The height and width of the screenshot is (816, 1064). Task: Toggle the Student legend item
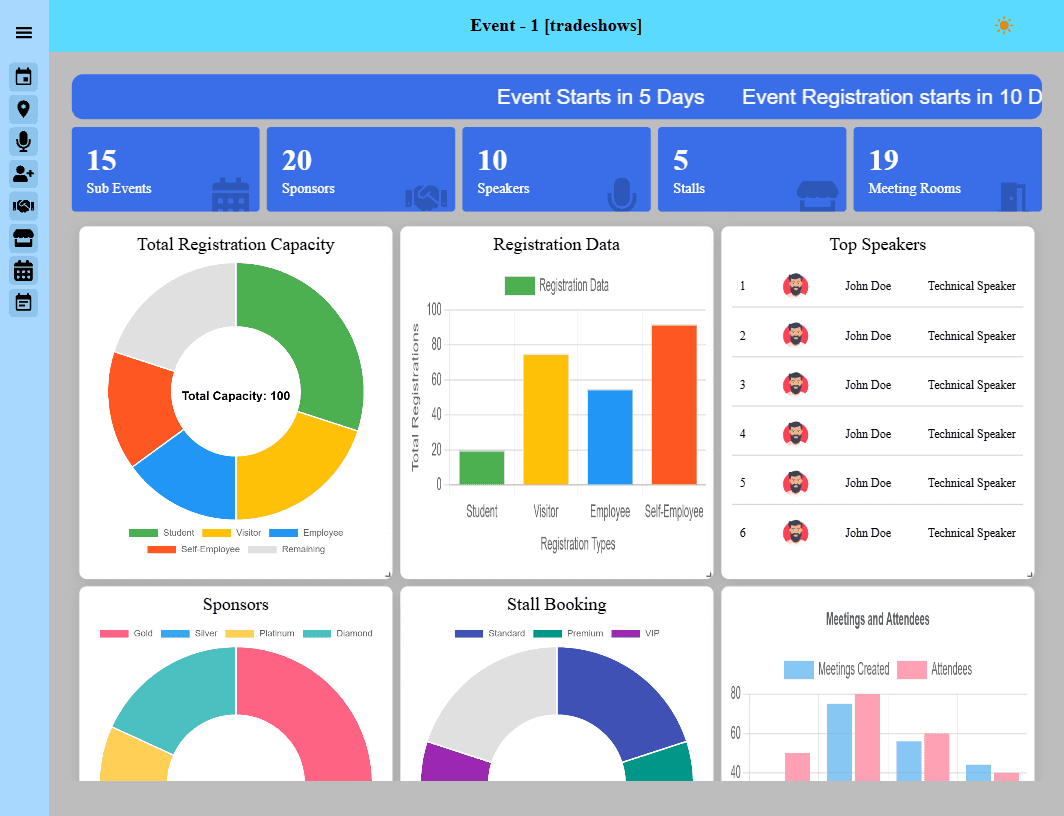[x=162, y=533]
